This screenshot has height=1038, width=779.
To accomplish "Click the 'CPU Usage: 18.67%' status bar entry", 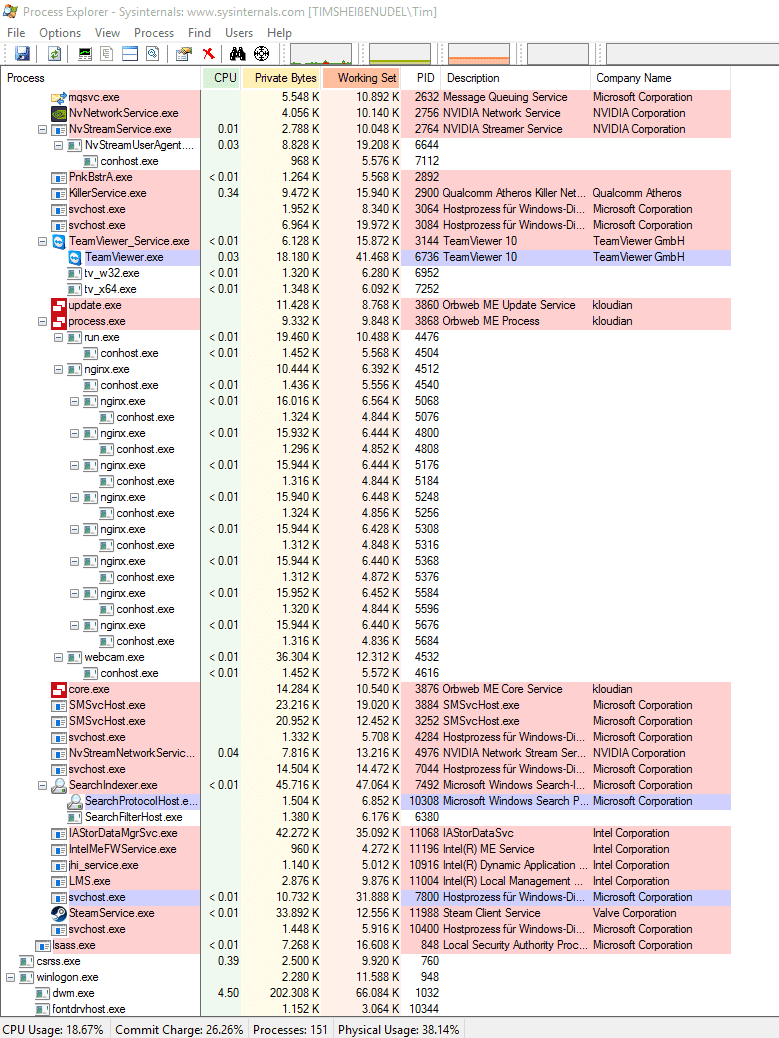I will [54, 1029].
